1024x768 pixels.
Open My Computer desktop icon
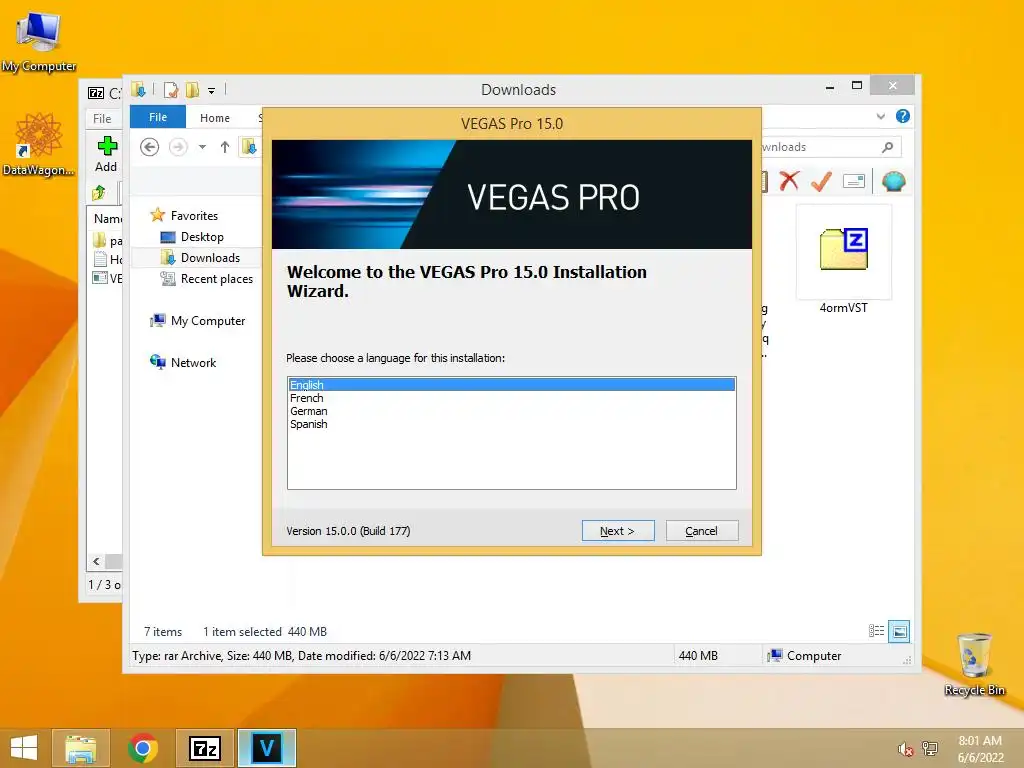click(39, 42)
